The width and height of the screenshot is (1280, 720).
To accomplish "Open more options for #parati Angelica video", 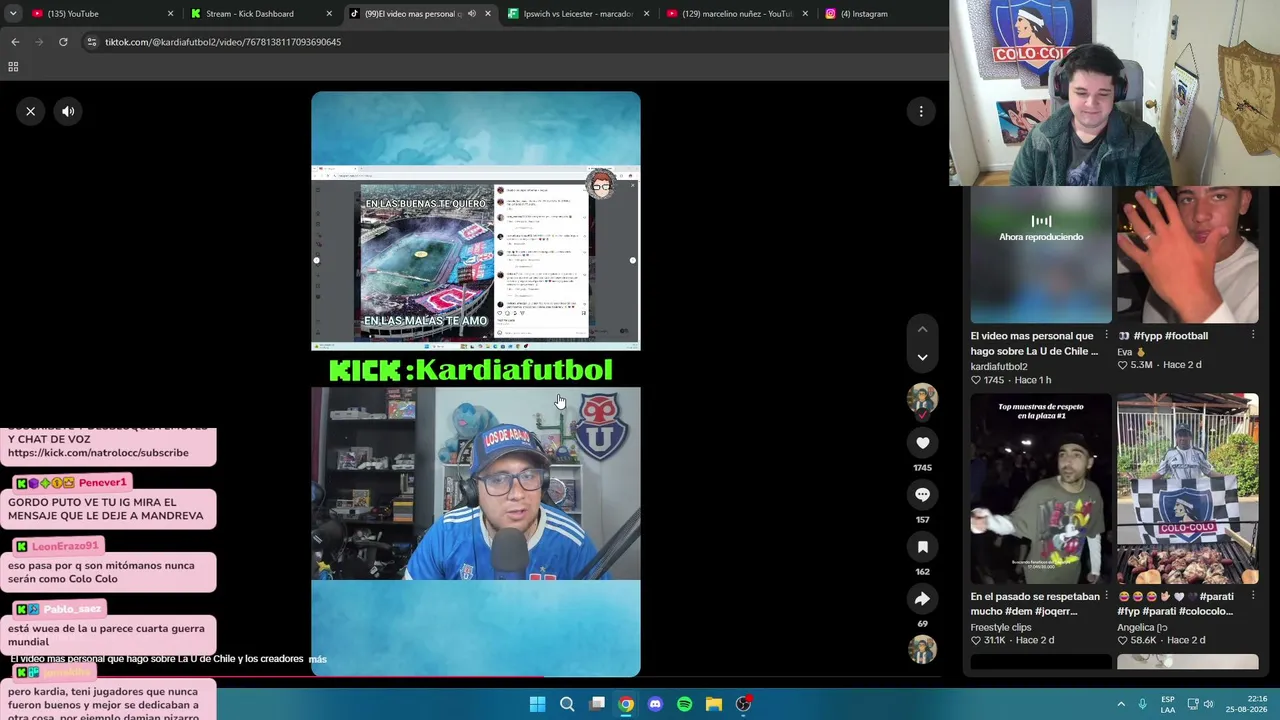I will [1253, 596].
